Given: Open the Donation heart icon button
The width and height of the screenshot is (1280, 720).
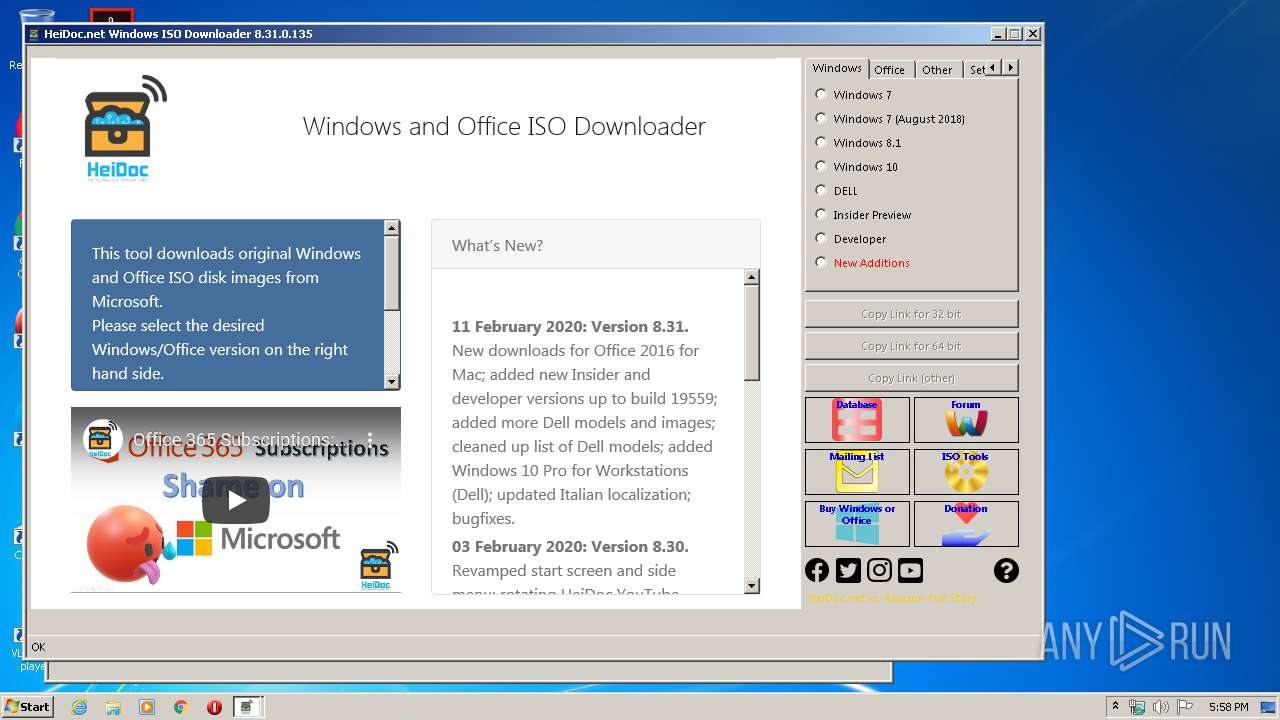Looking at the screenshot, I should click(966, 524).
